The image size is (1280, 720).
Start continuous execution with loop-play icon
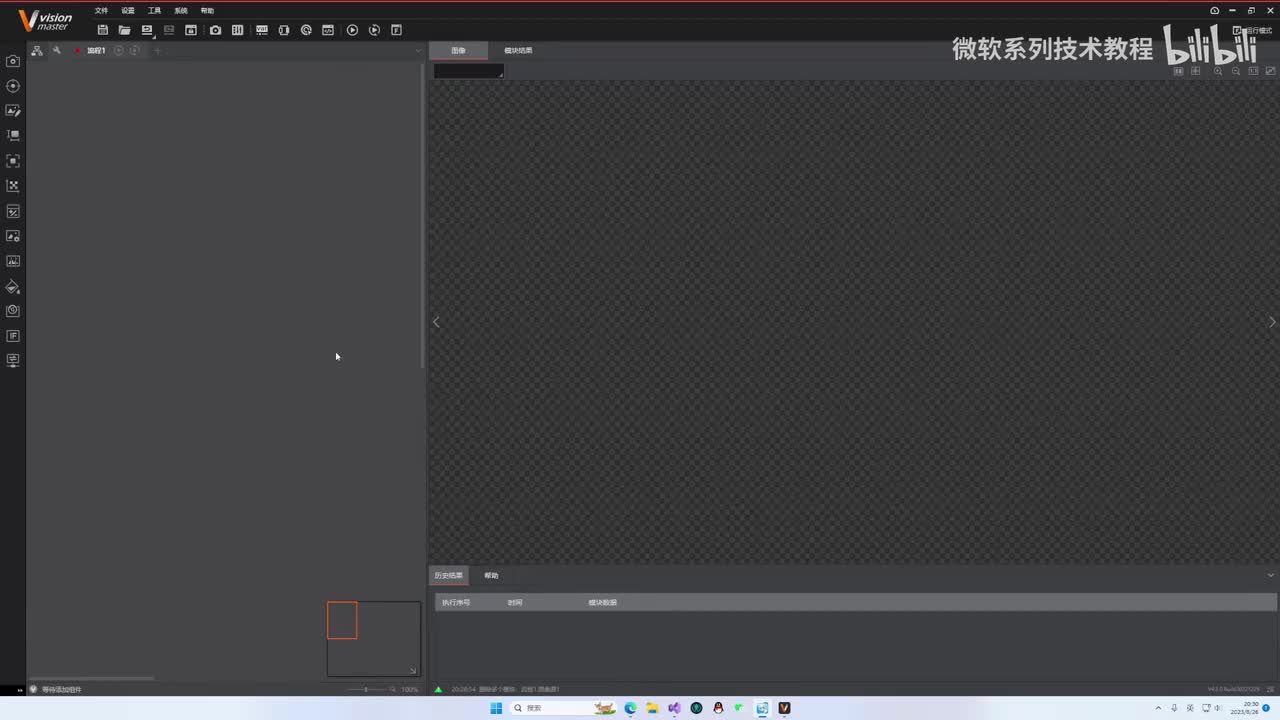[374, 30]
